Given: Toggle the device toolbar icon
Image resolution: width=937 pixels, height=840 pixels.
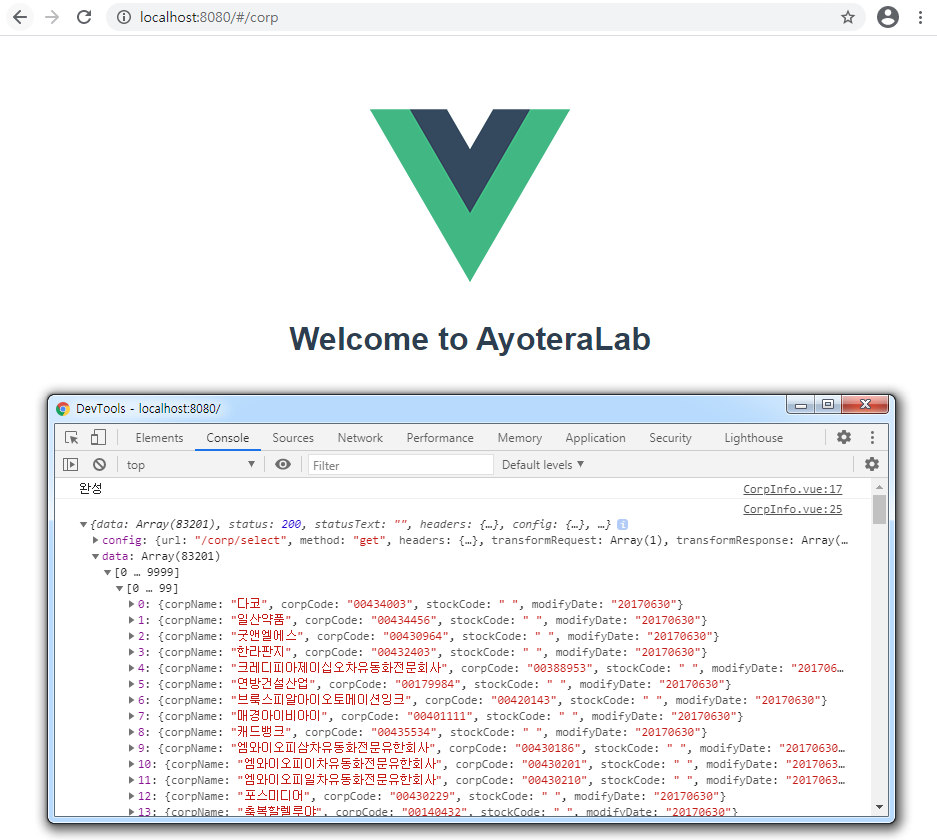Looking at the screenshot, I should [98, 438].
